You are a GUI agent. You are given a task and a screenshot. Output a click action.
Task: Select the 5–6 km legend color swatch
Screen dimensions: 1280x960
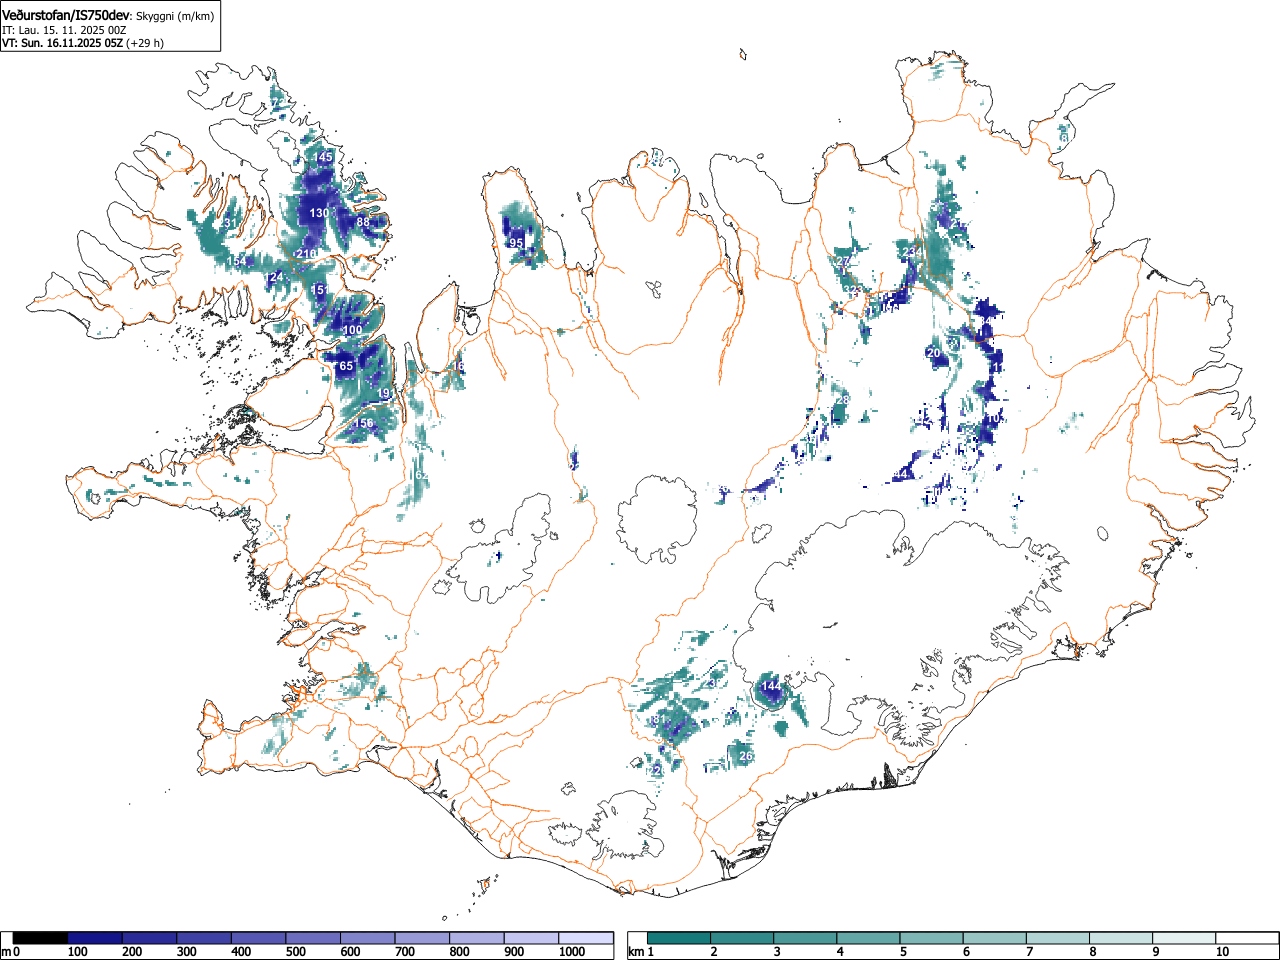(x=933, y=938)
